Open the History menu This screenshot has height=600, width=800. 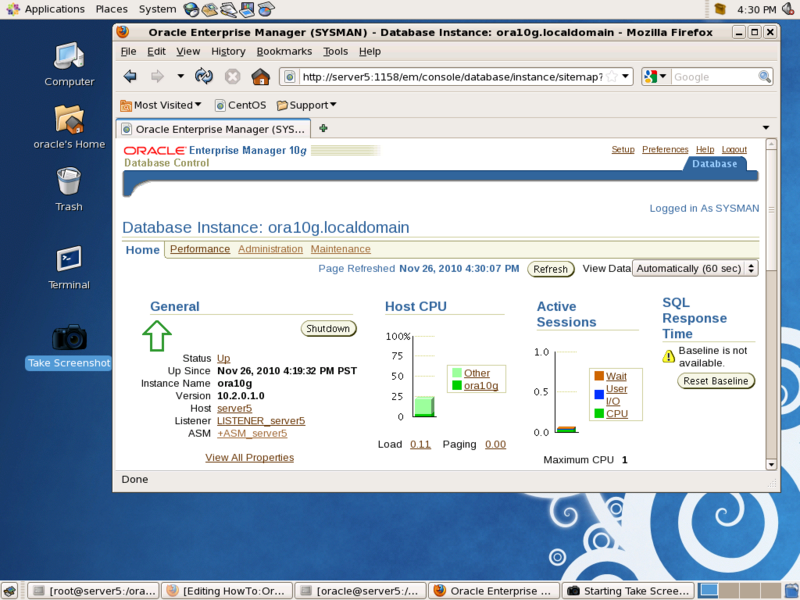pyautogui.click(x=228, y=51)
